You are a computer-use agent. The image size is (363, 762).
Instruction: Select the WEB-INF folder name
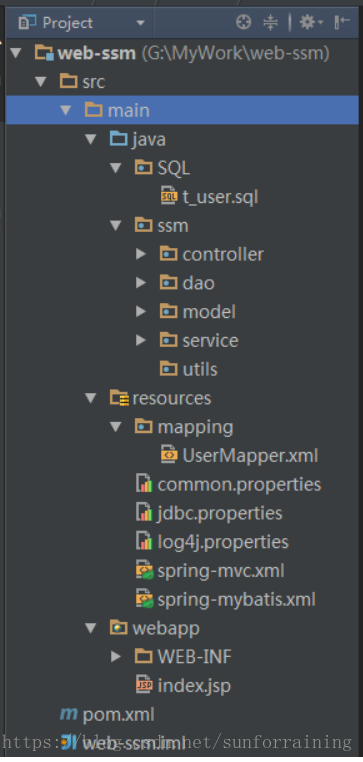[x=194, y=657]
